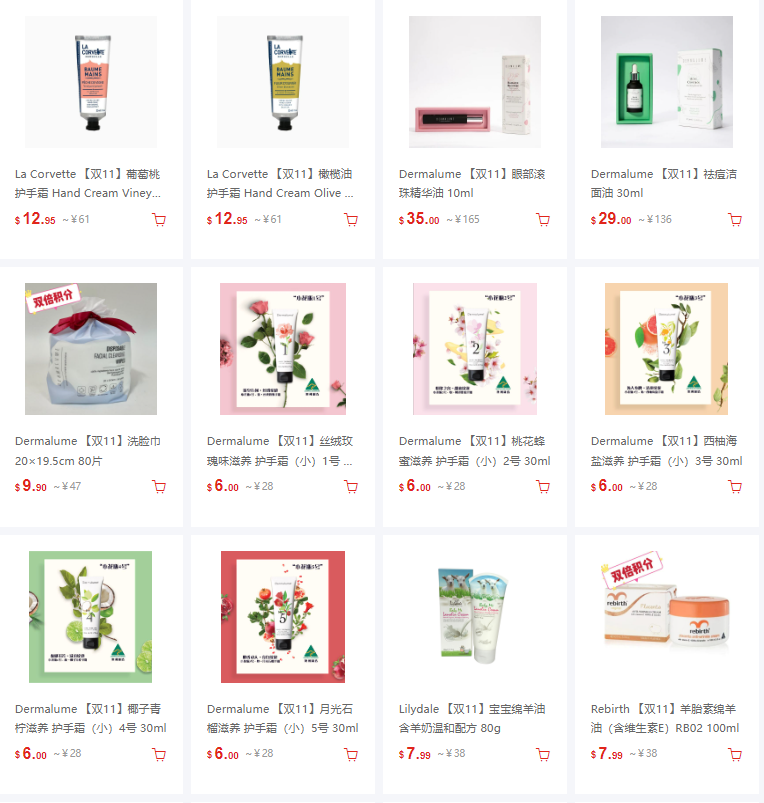
Task: Open the Dermalume facial cleansing wipes image
Action: 91,349
